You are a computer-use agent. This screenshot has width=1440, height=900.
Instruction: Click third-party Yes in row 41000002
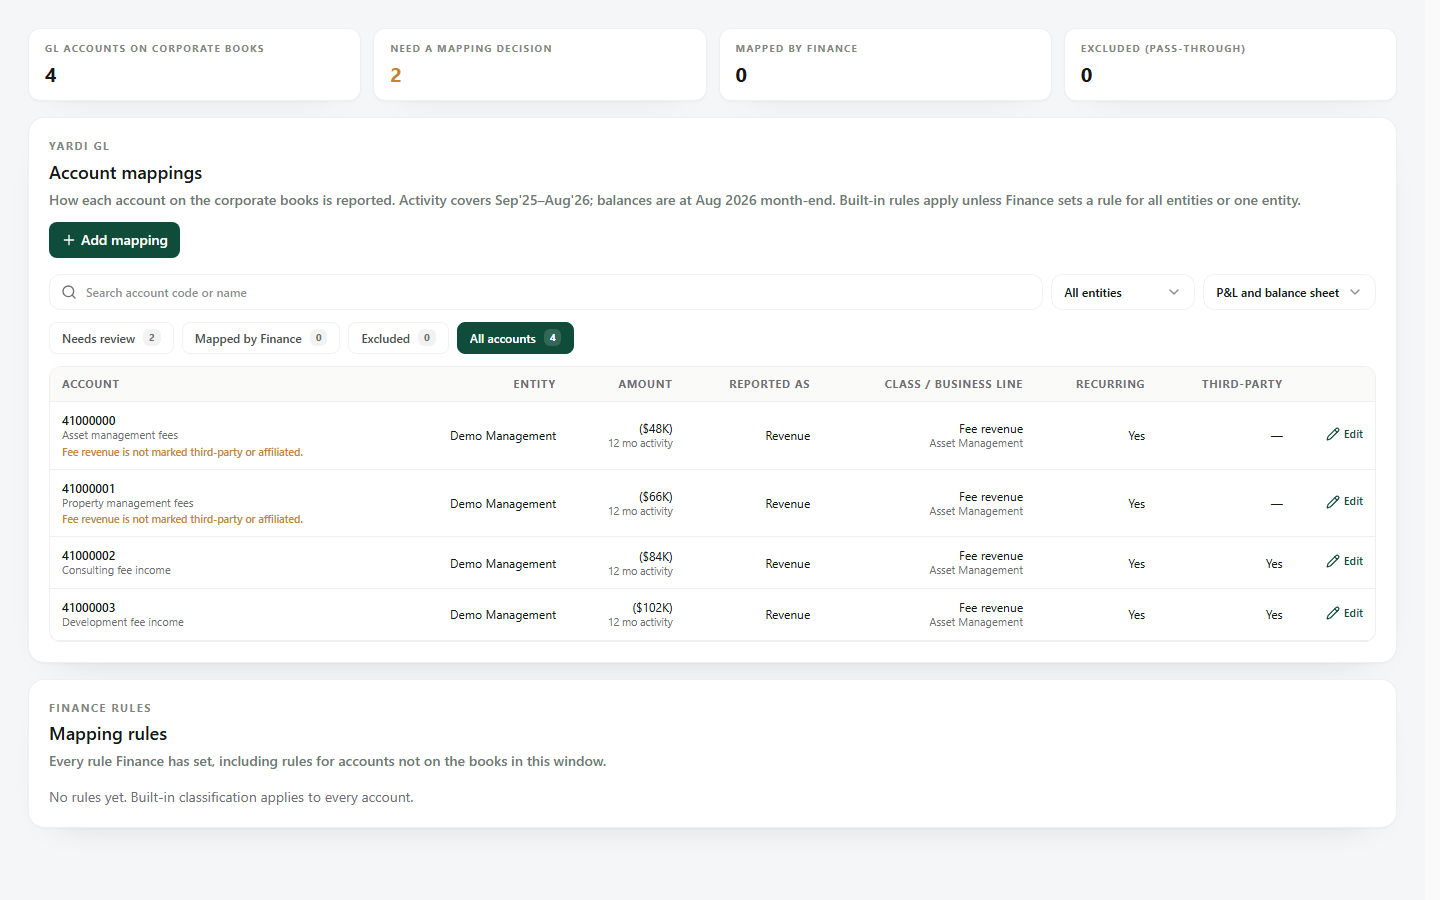tap(1274, 564)
